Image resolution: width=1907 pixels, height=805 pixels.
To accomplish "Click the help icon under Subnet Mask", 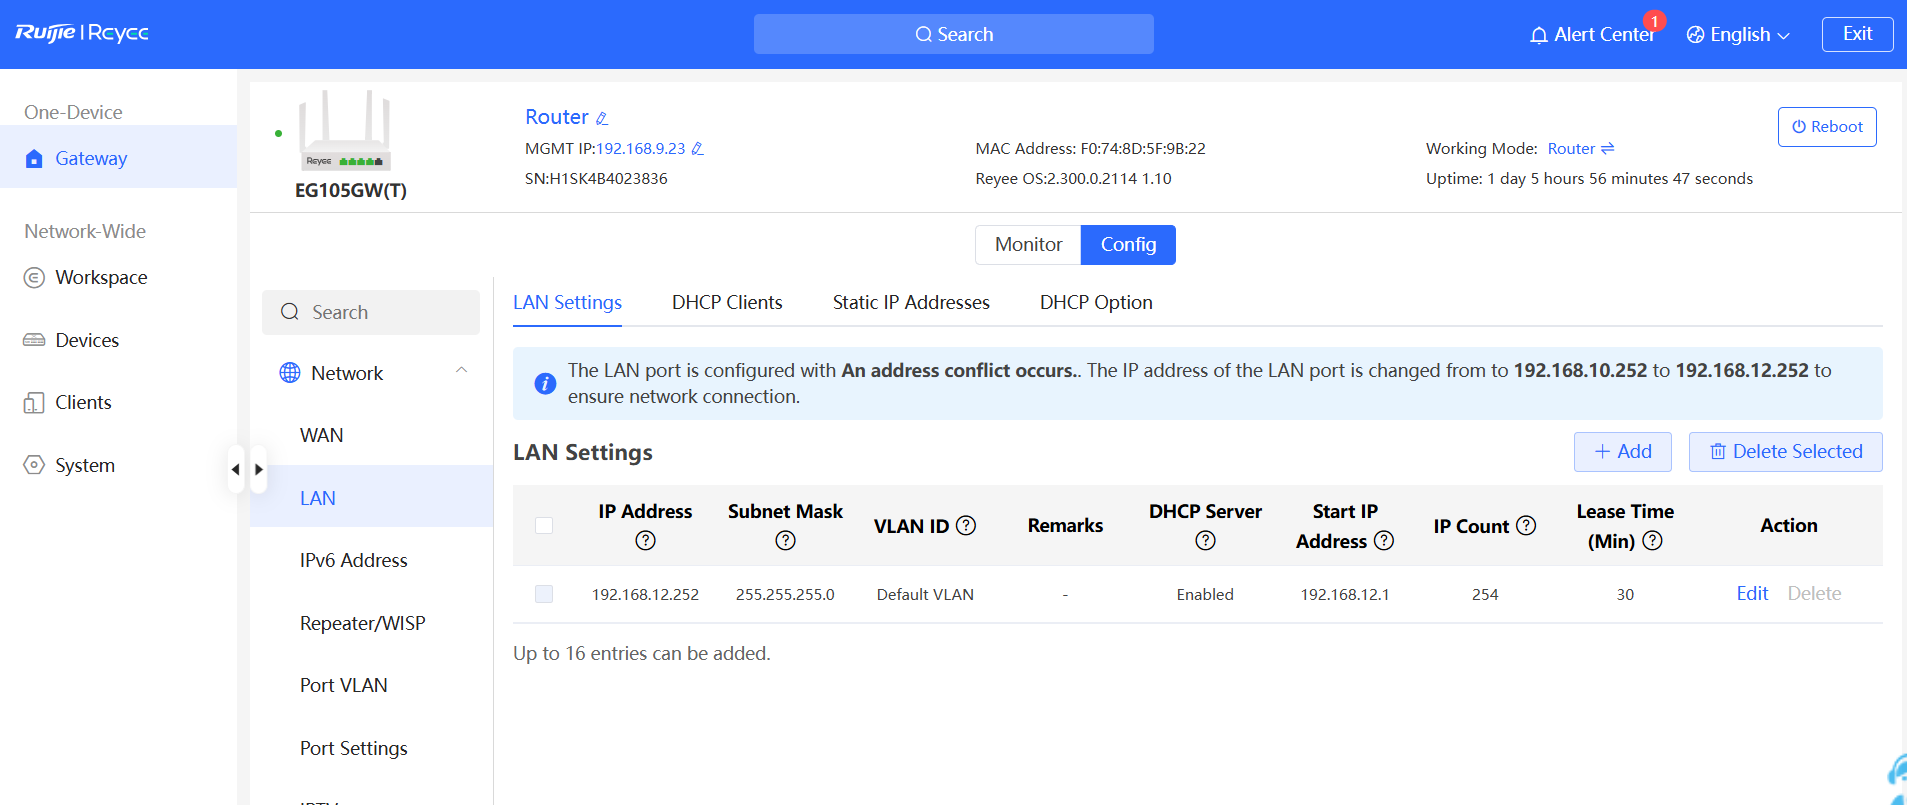I will point(785,541).
